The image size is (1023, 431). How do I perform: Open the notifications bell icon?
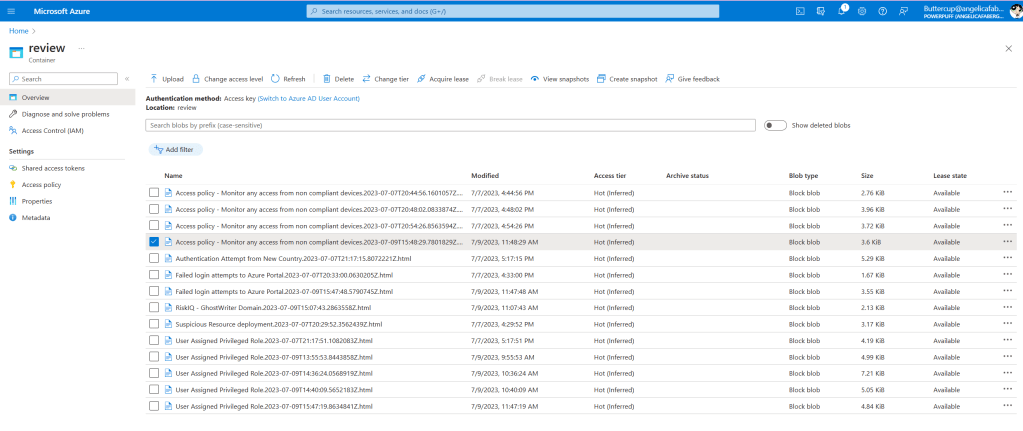(x=841, y=11)
